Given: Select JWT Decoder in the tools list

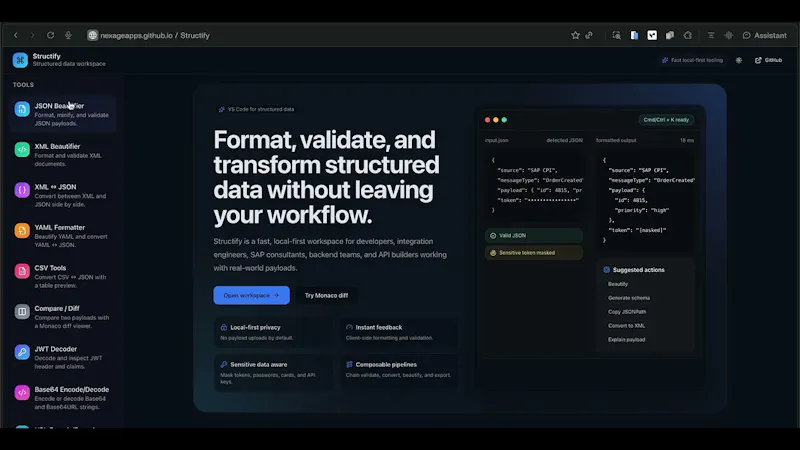Looking at the screenshot, I should (63, 357).
